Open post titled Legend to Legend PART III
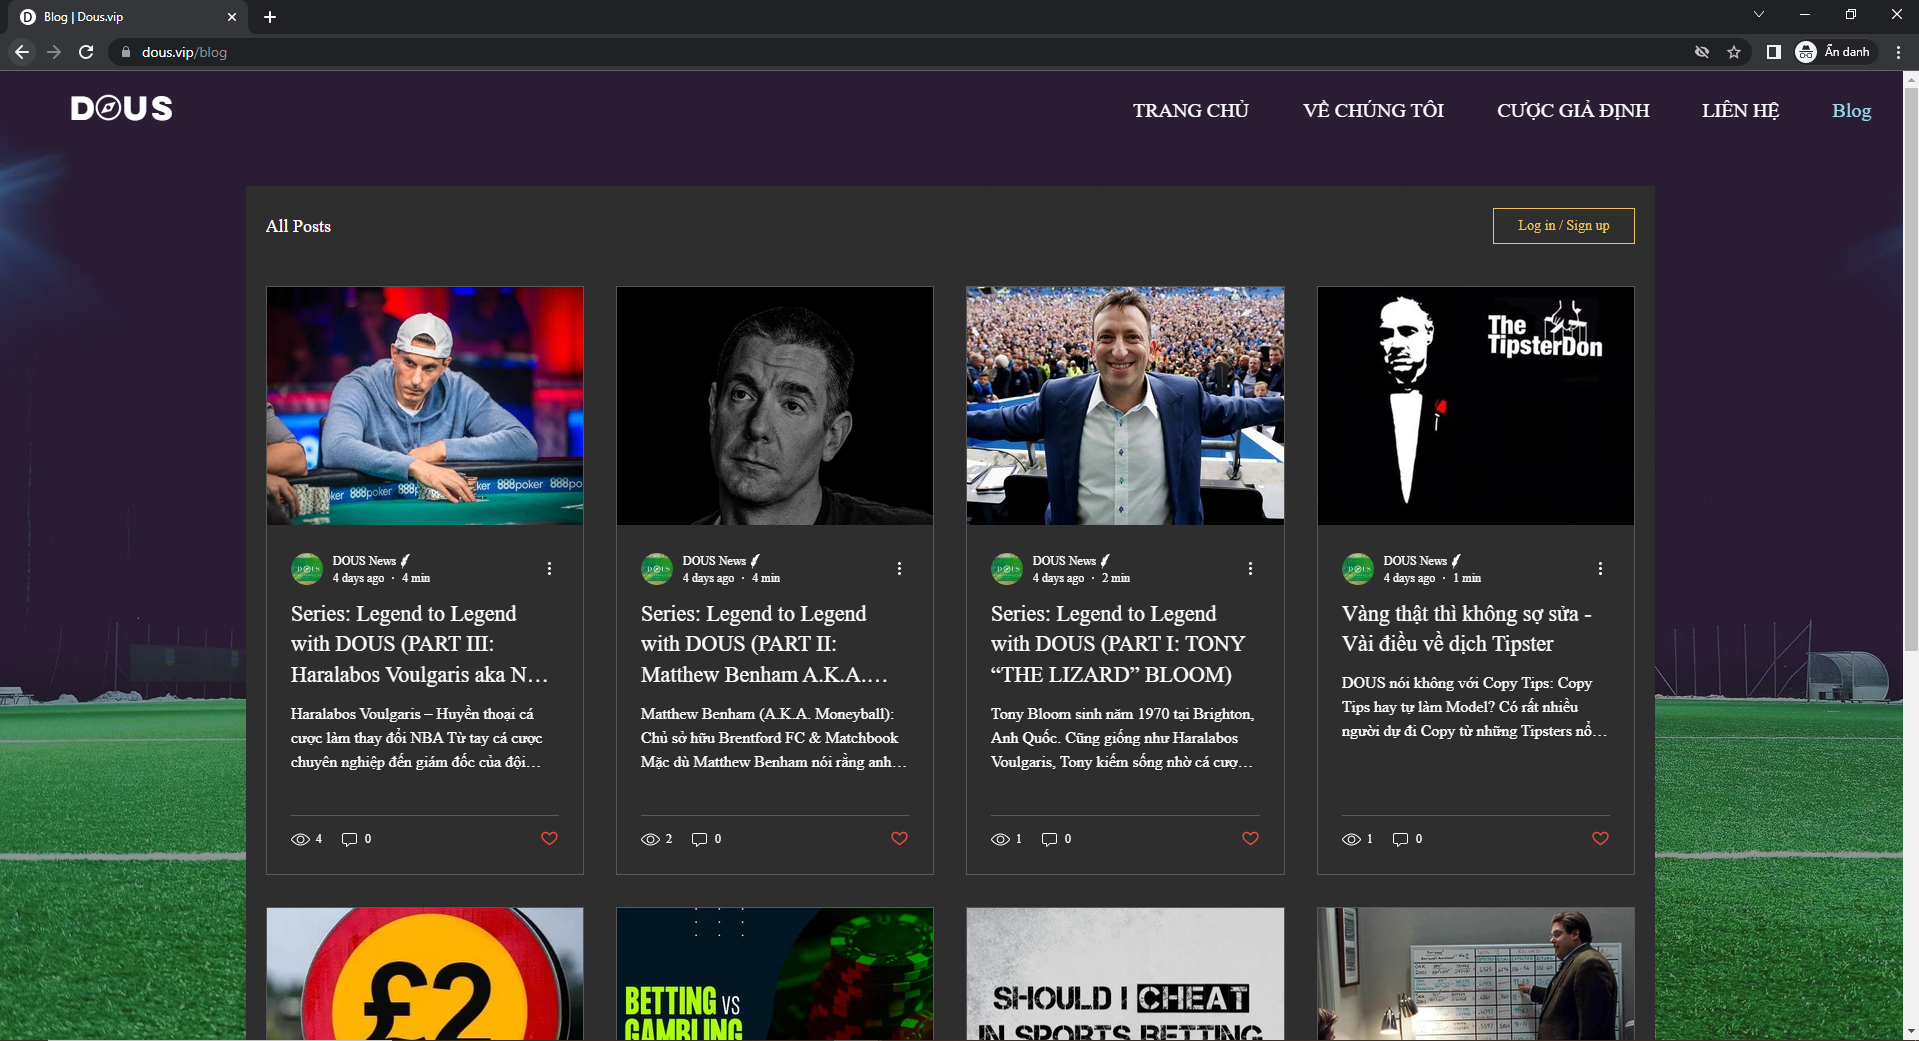The height and width of the screenshot is (1041, 1919). coord(420,644)
